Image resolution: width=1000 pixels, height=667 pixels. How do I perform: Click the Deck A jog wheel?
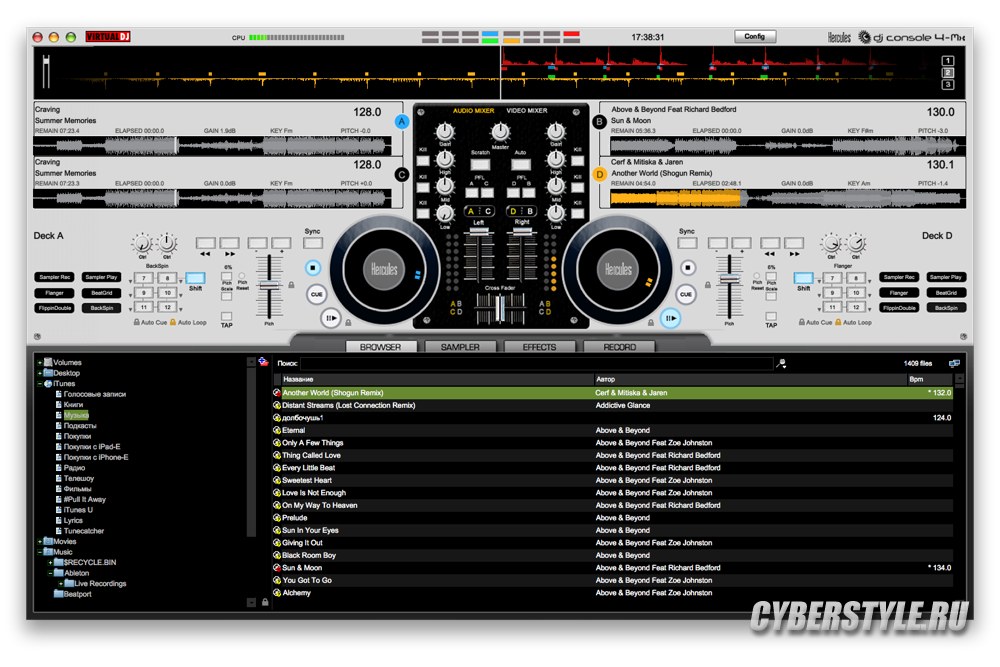[385, 269]
